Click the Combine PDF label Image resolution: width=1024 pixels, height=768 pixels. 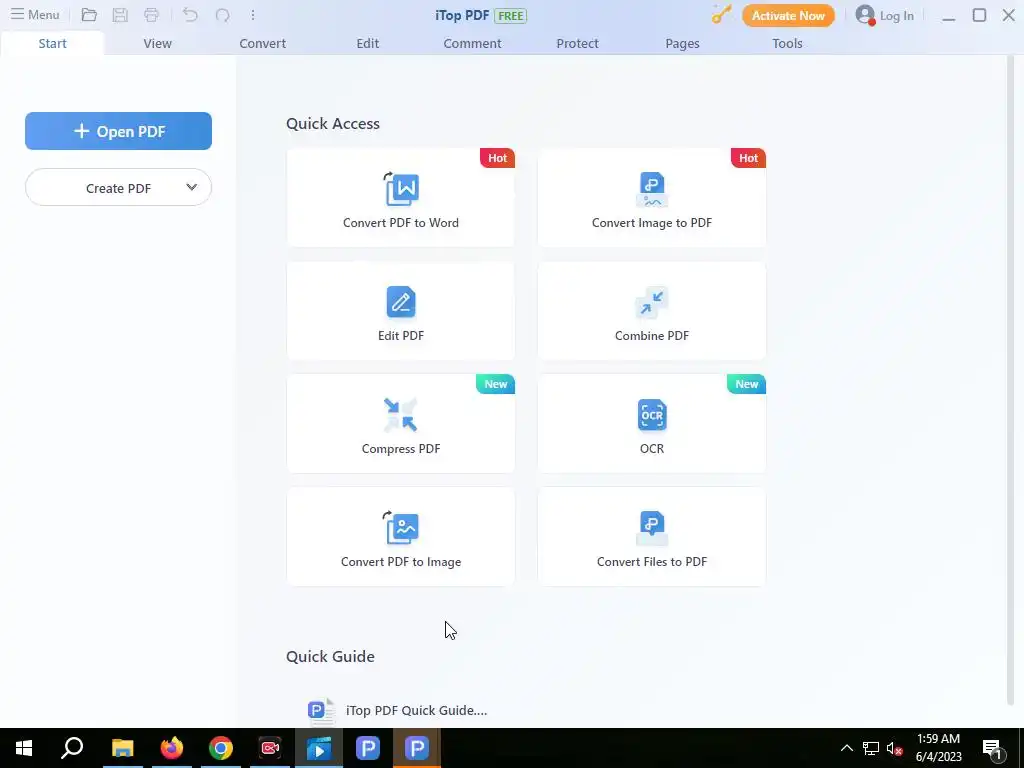652,336
